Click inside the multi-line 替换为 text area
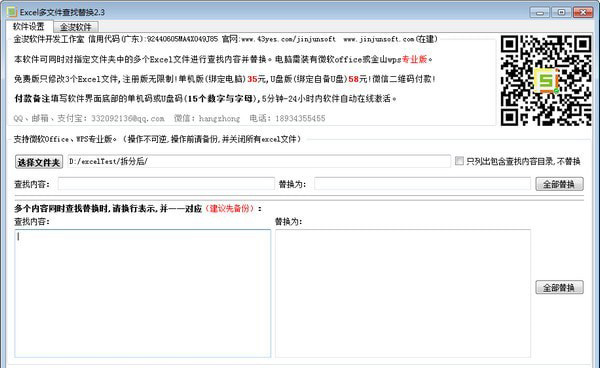 (403, 293)
